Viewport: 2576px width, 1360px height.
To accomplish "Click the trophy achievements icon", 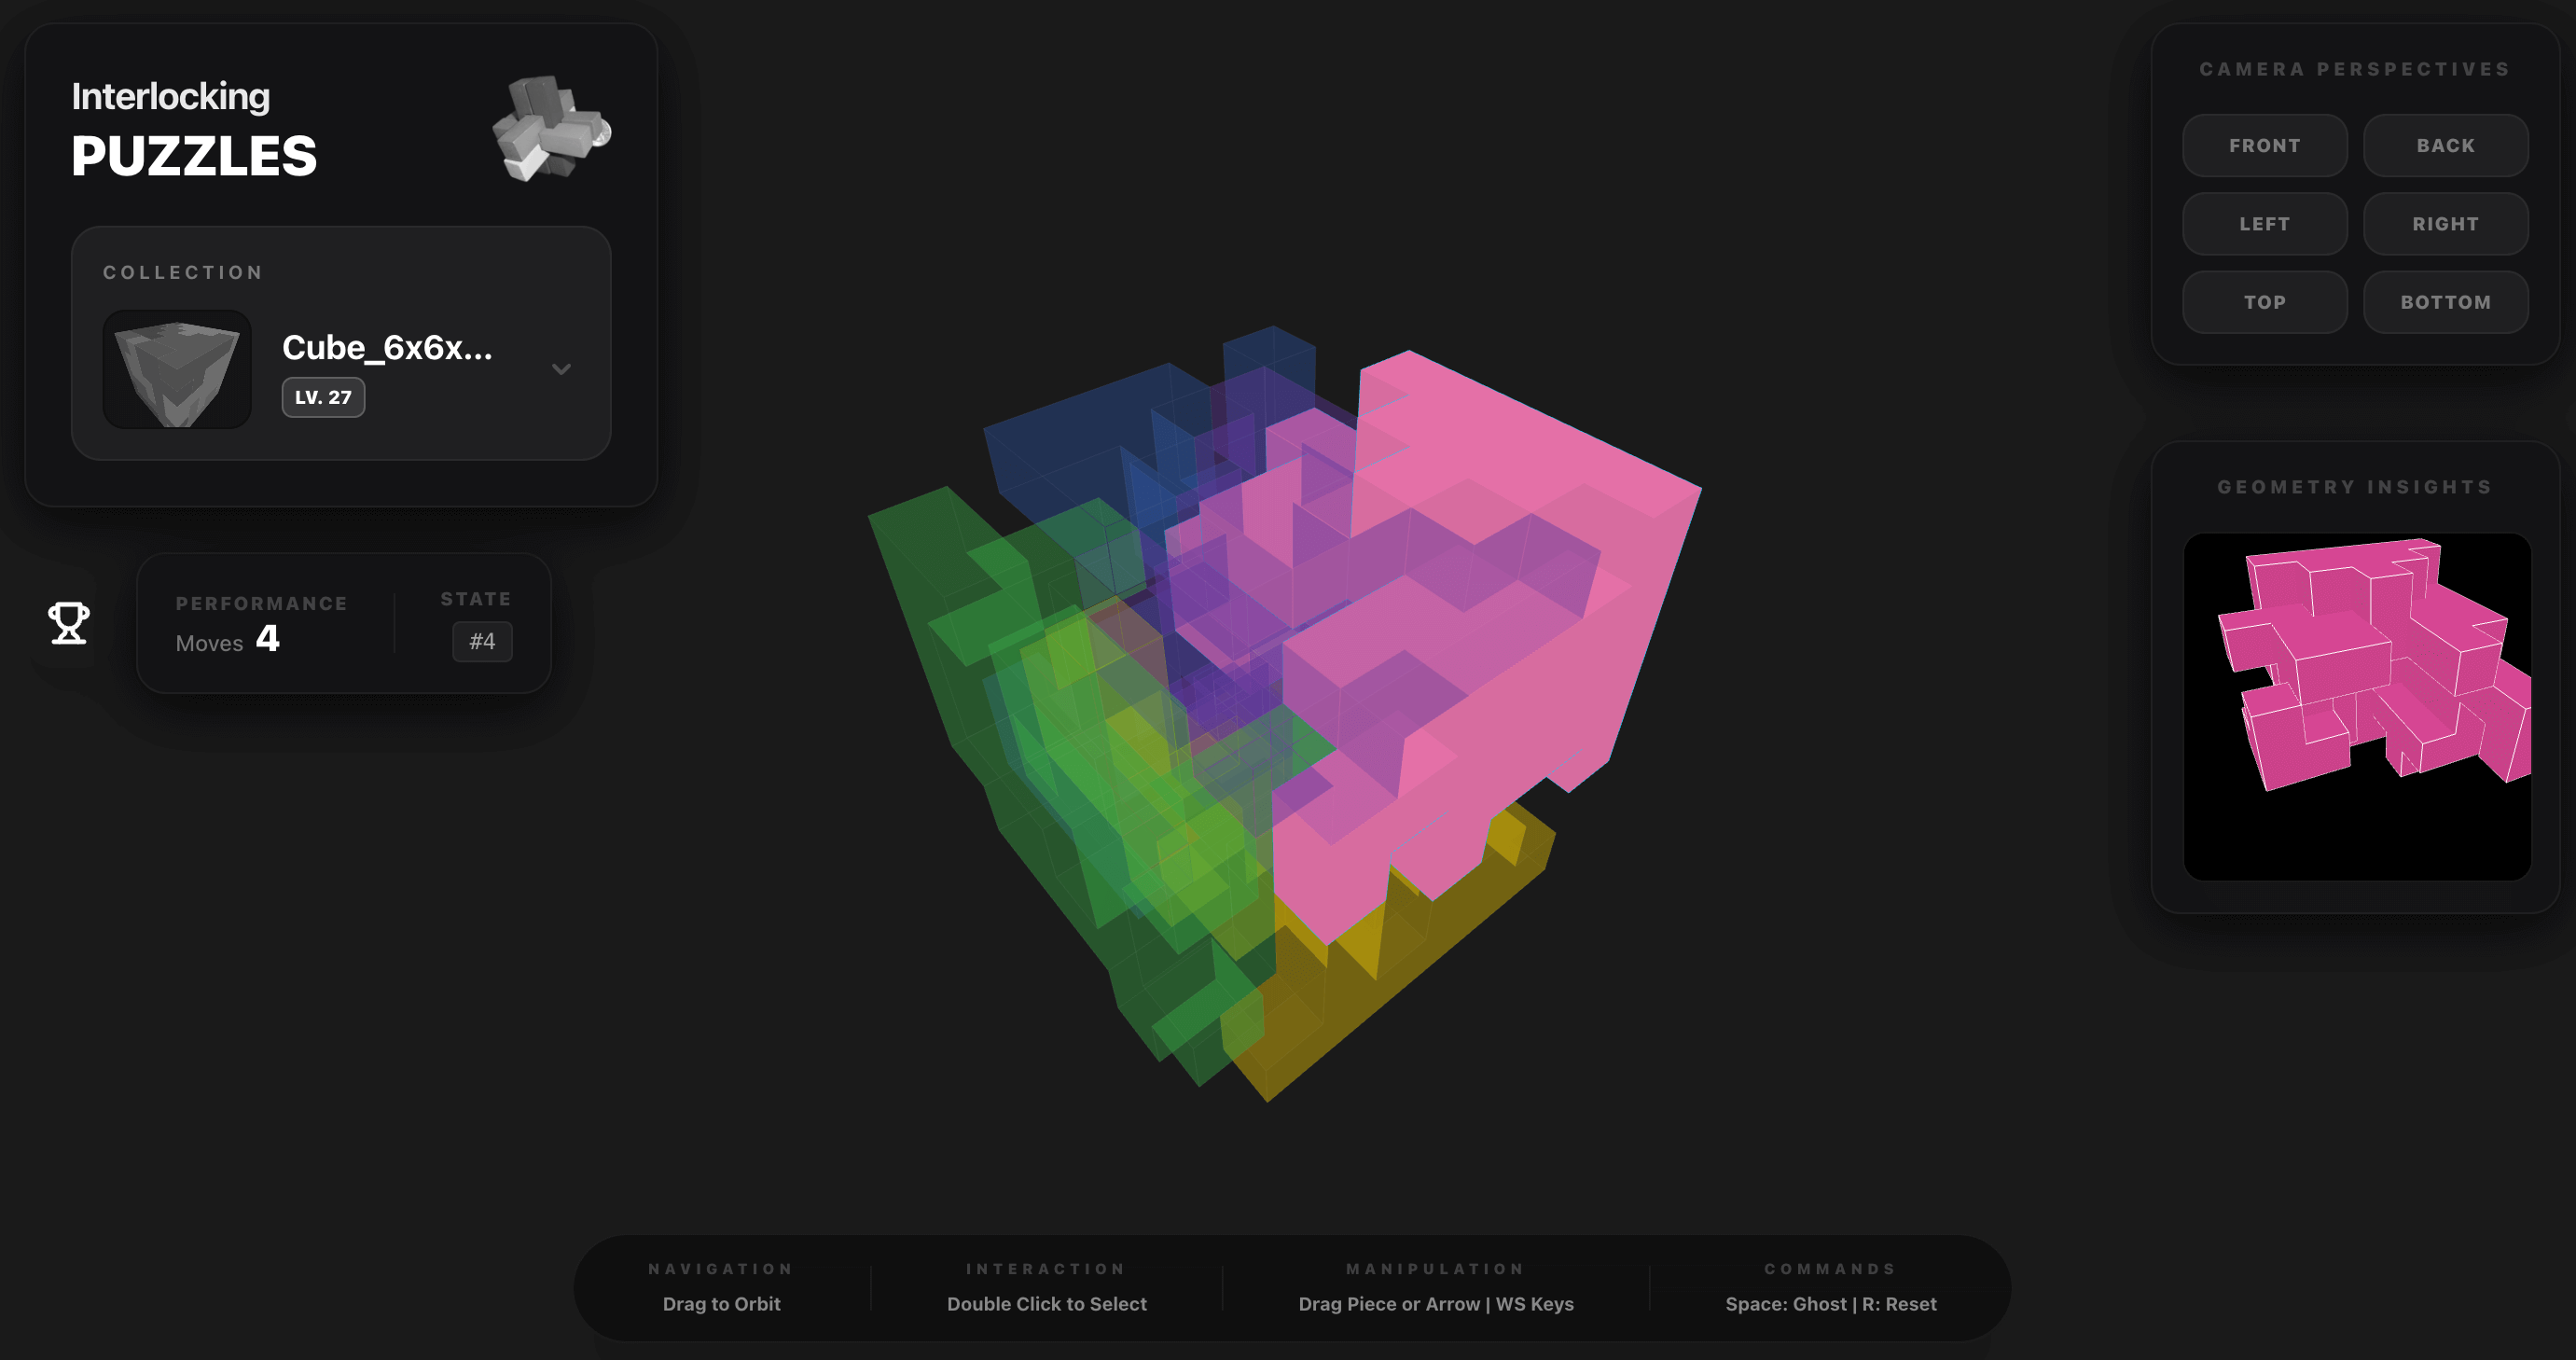I will click(69, 623).
